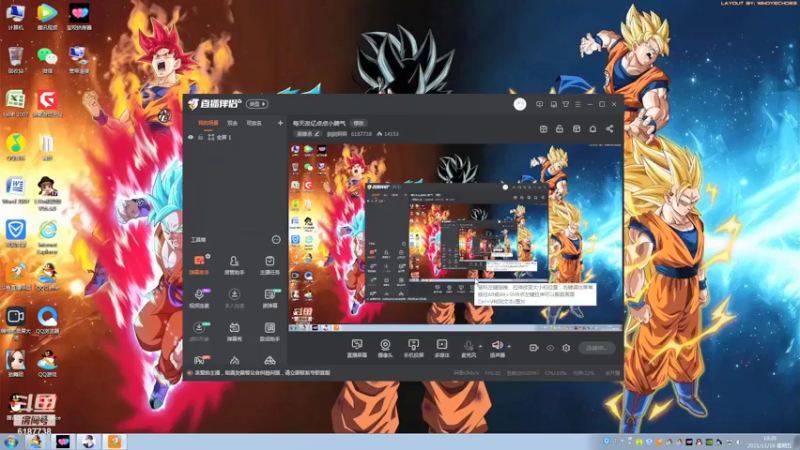Screen dimensions: 800x450
Task: Open settings gear in stream control bar
Action: [x=566, y=348]
